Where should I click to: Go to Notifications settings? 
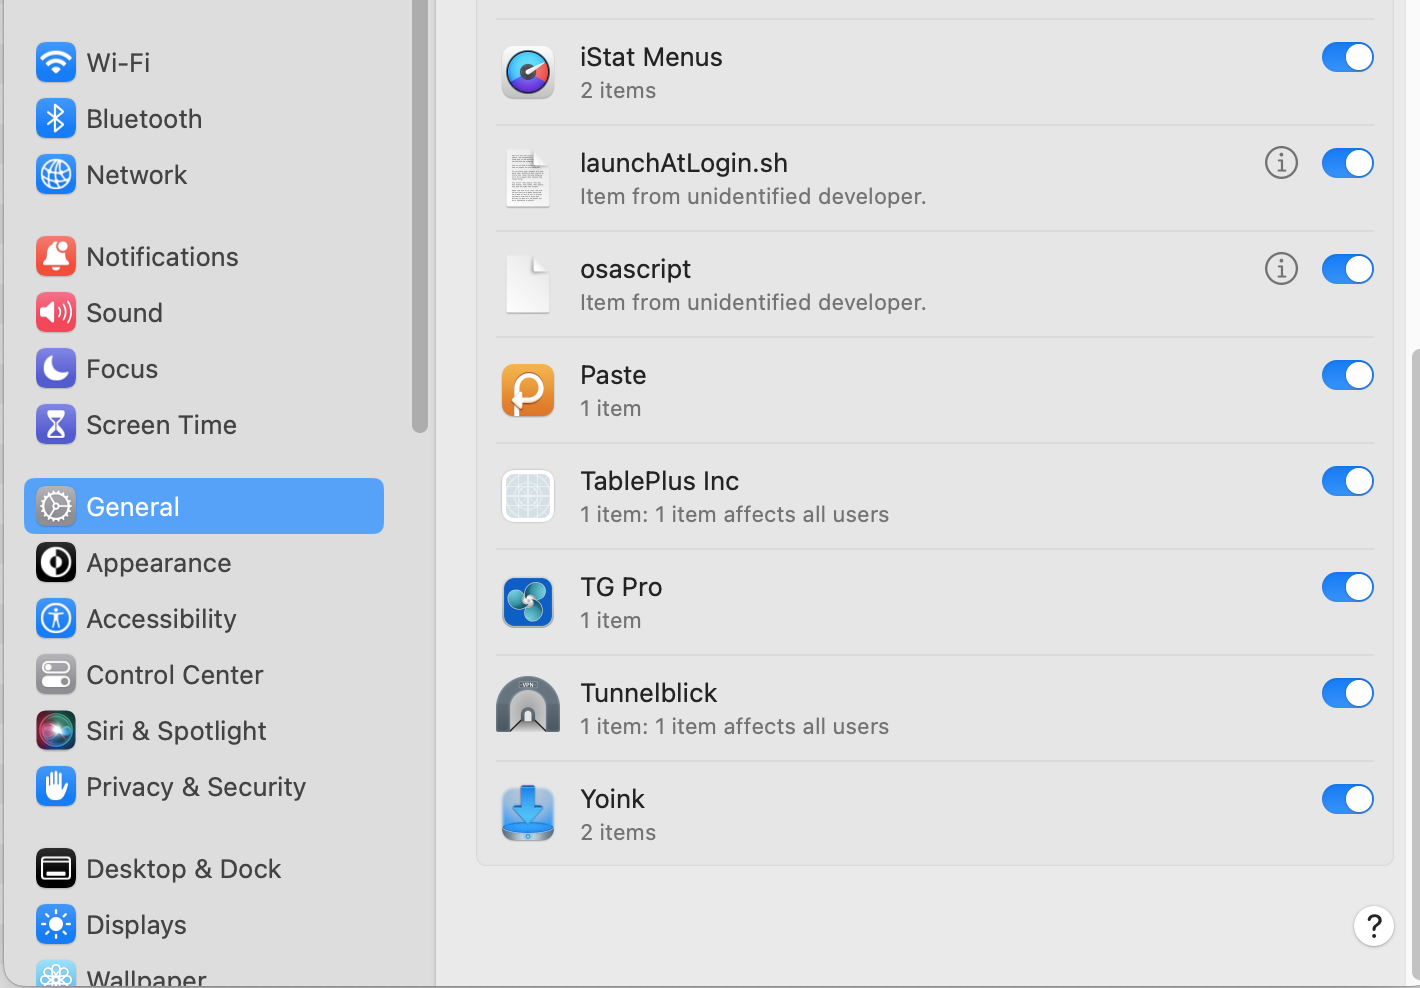[x=204, y=256]
